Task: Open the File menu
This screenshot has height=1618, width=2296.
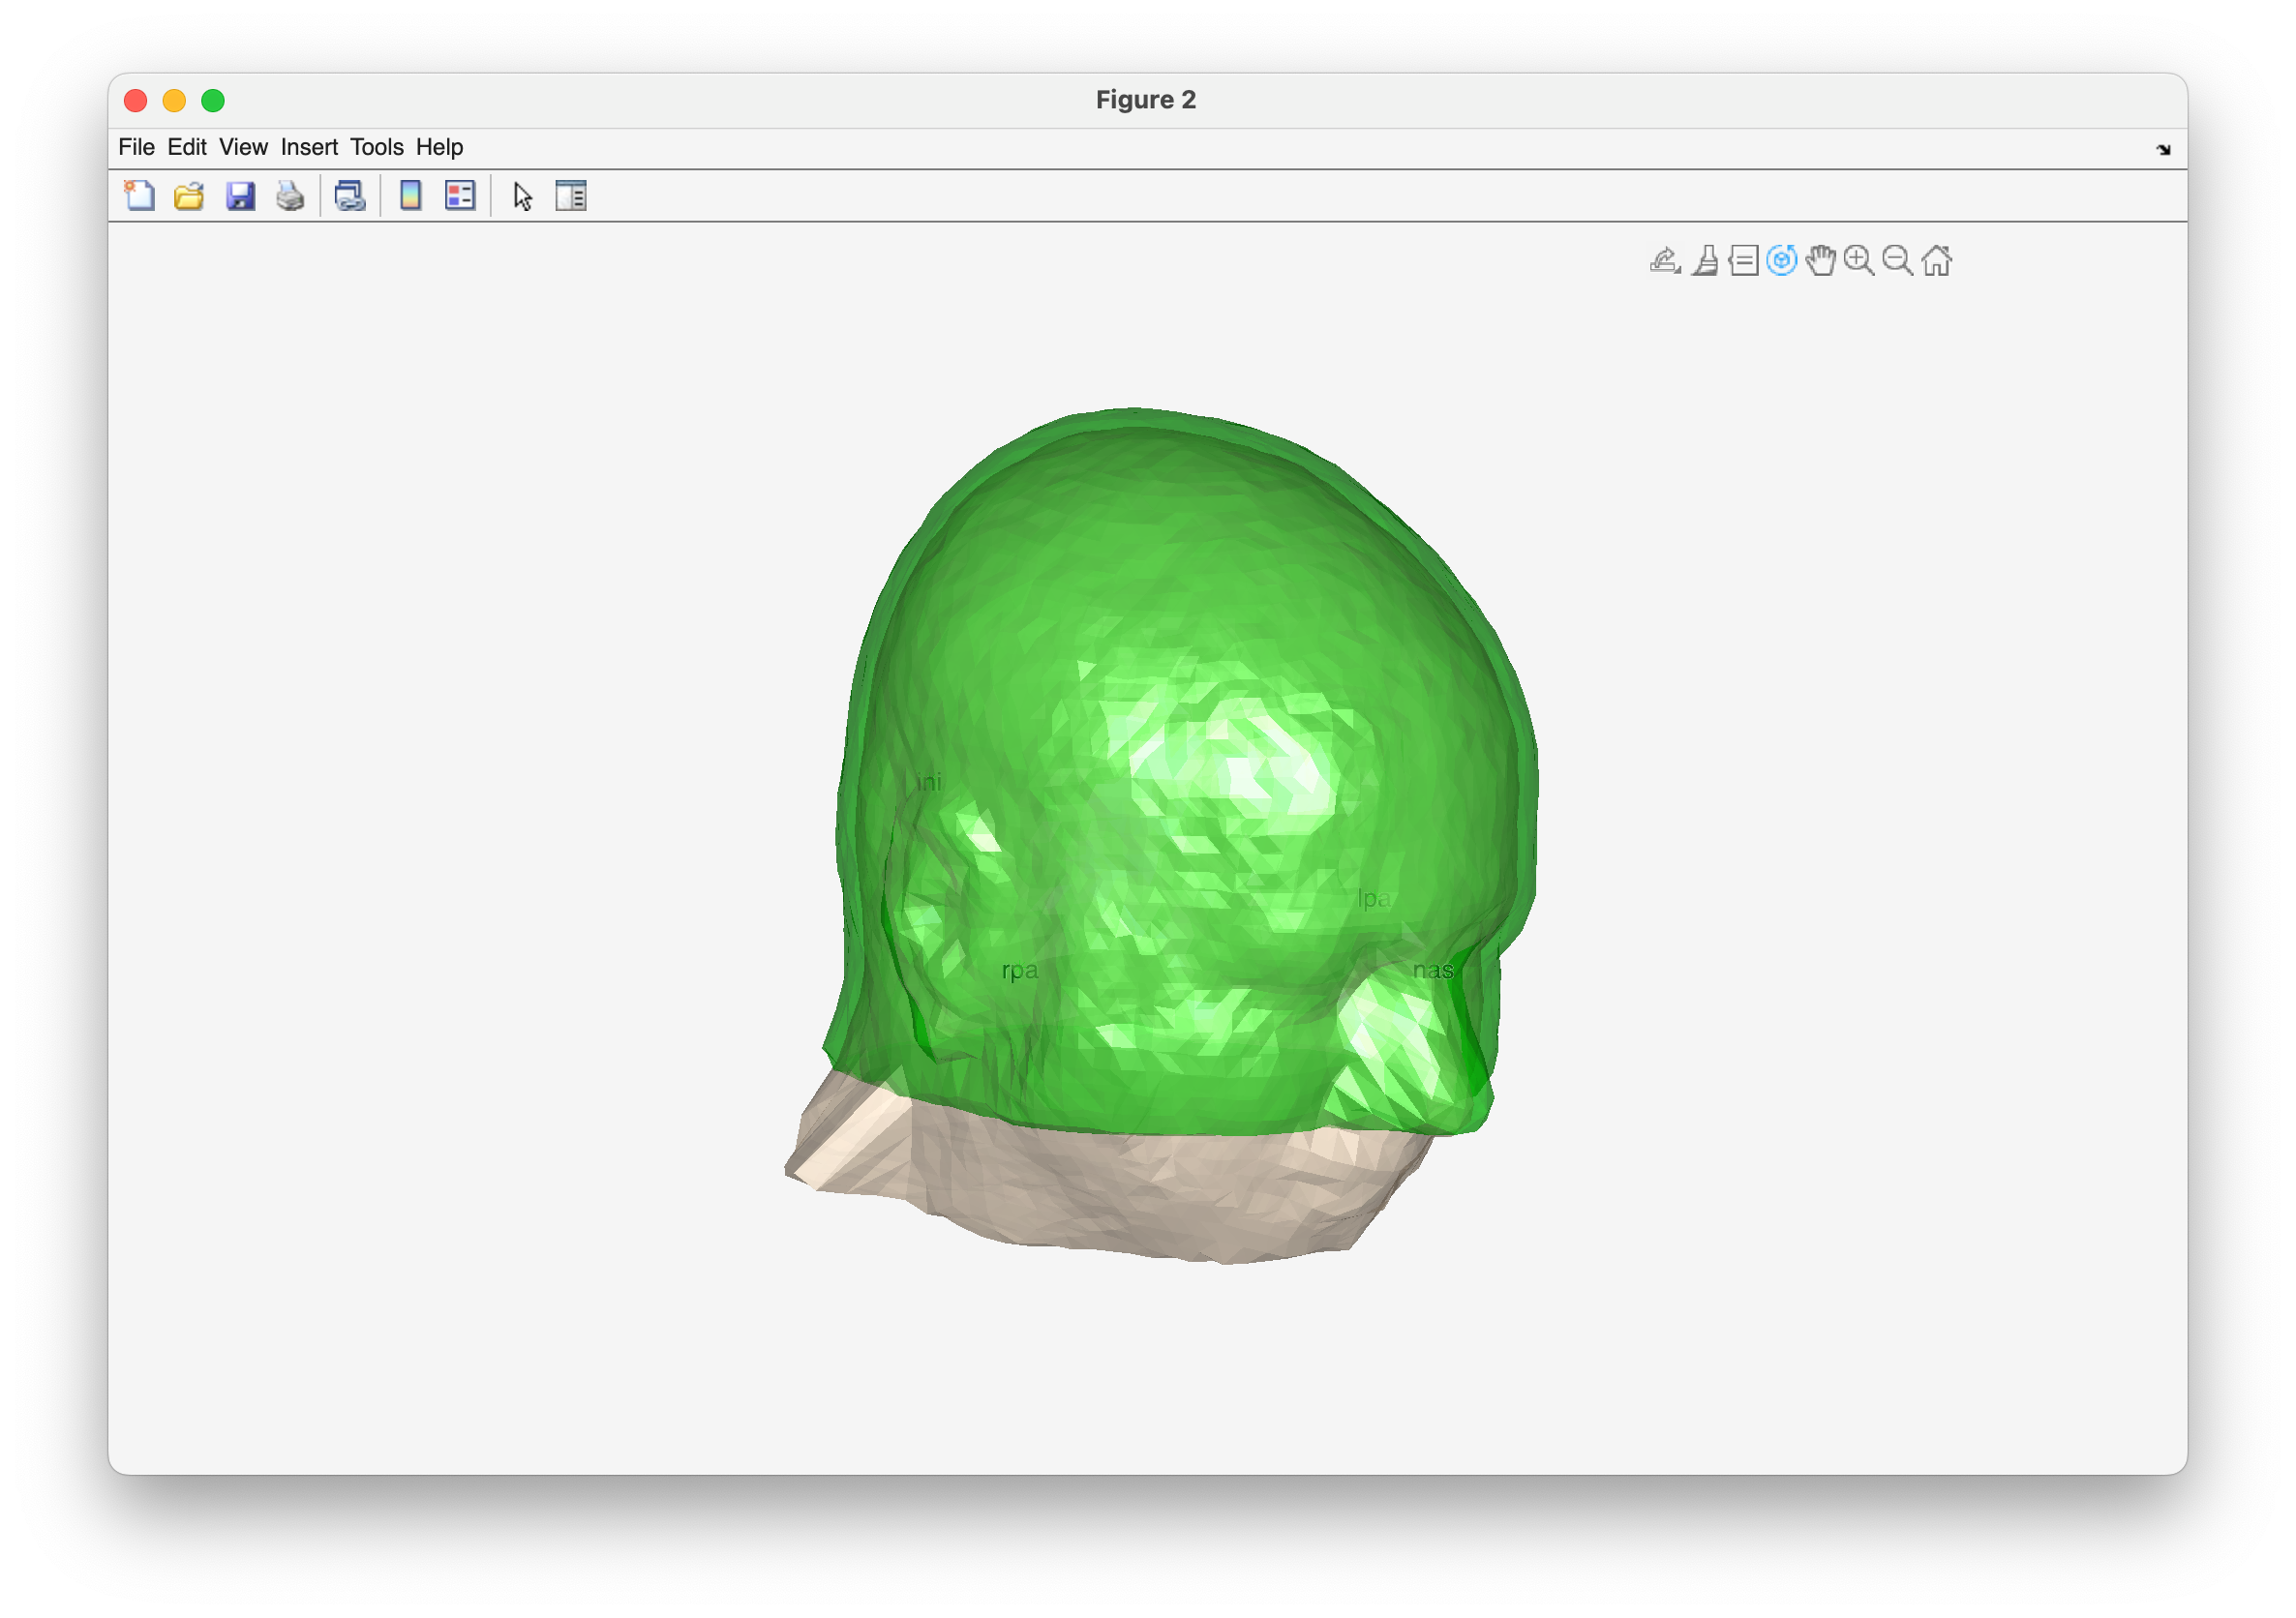Action: (x=136, y=147)
